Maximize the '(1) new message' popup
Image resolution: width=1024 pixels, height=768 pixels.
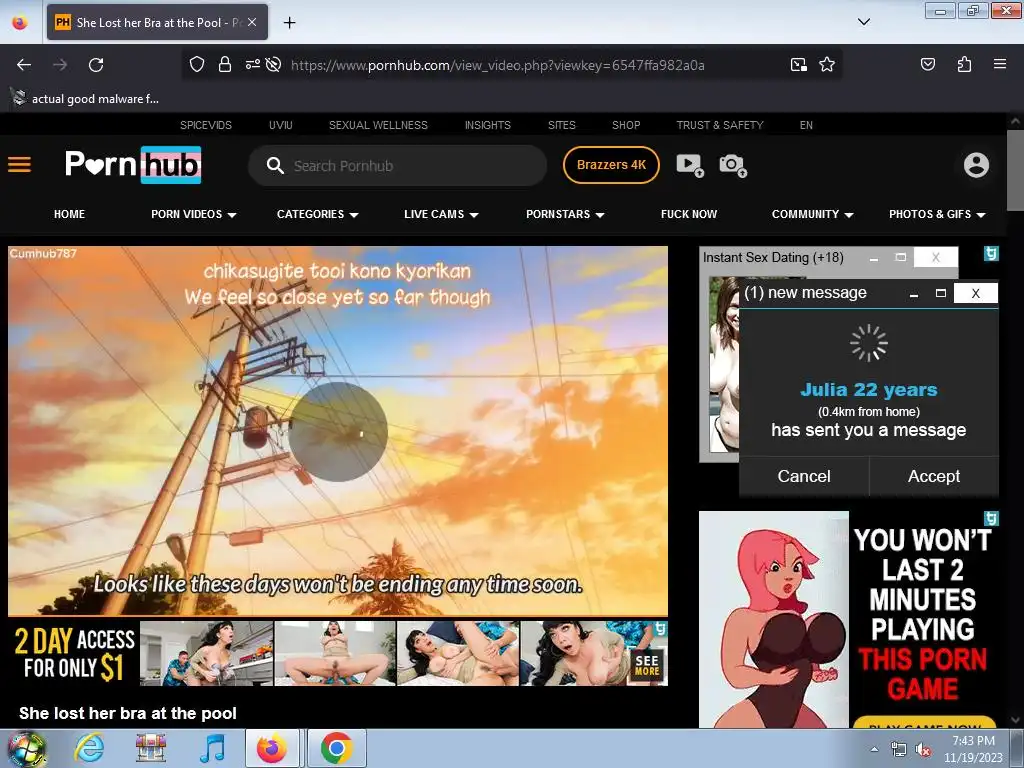pyautogui.click(x=940, y=293)
